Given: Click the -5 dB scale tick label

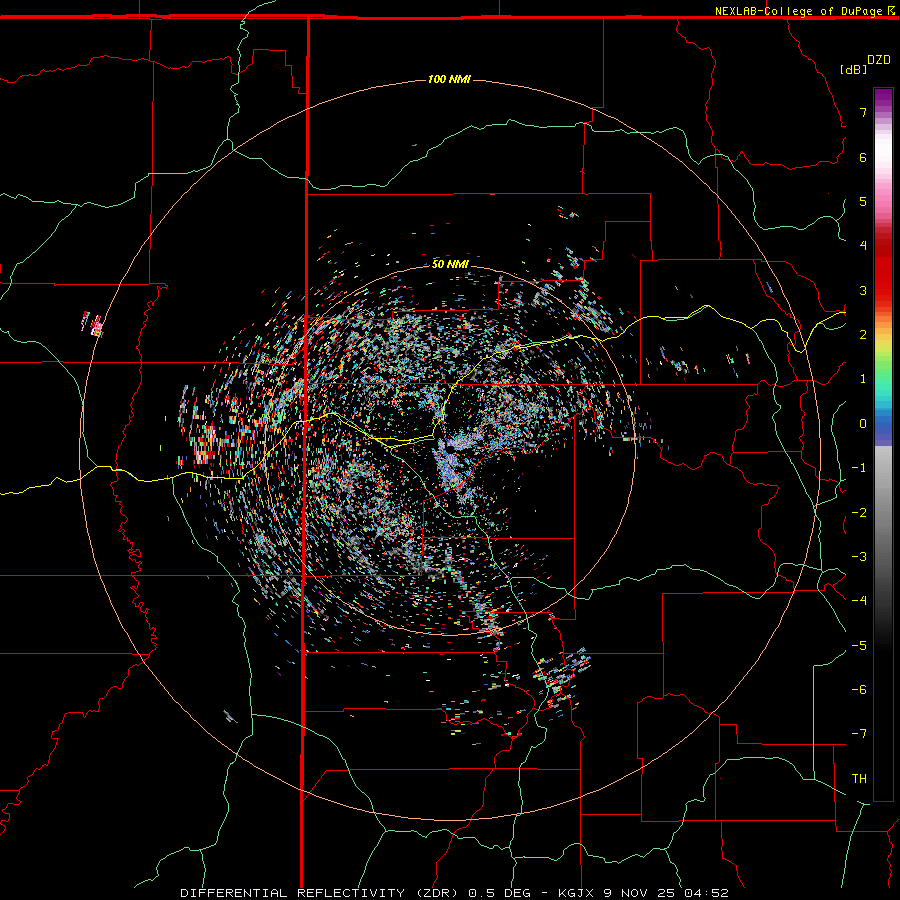Looking at the screenshot, I should point(859,645).
